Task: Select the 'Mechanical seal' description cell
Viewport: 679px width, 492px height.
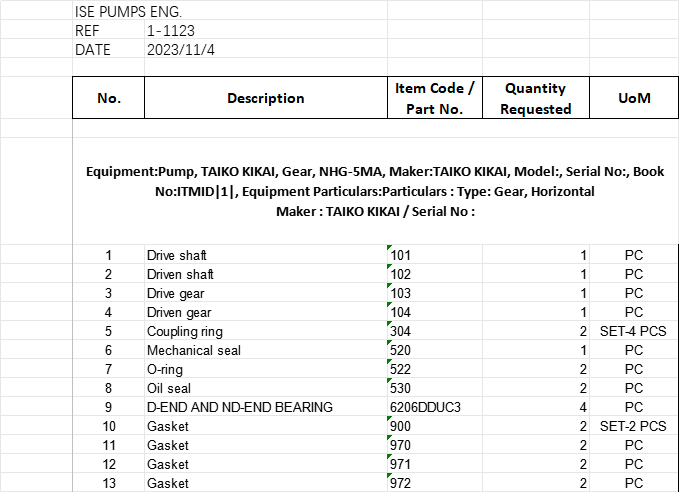Action: 265,350
